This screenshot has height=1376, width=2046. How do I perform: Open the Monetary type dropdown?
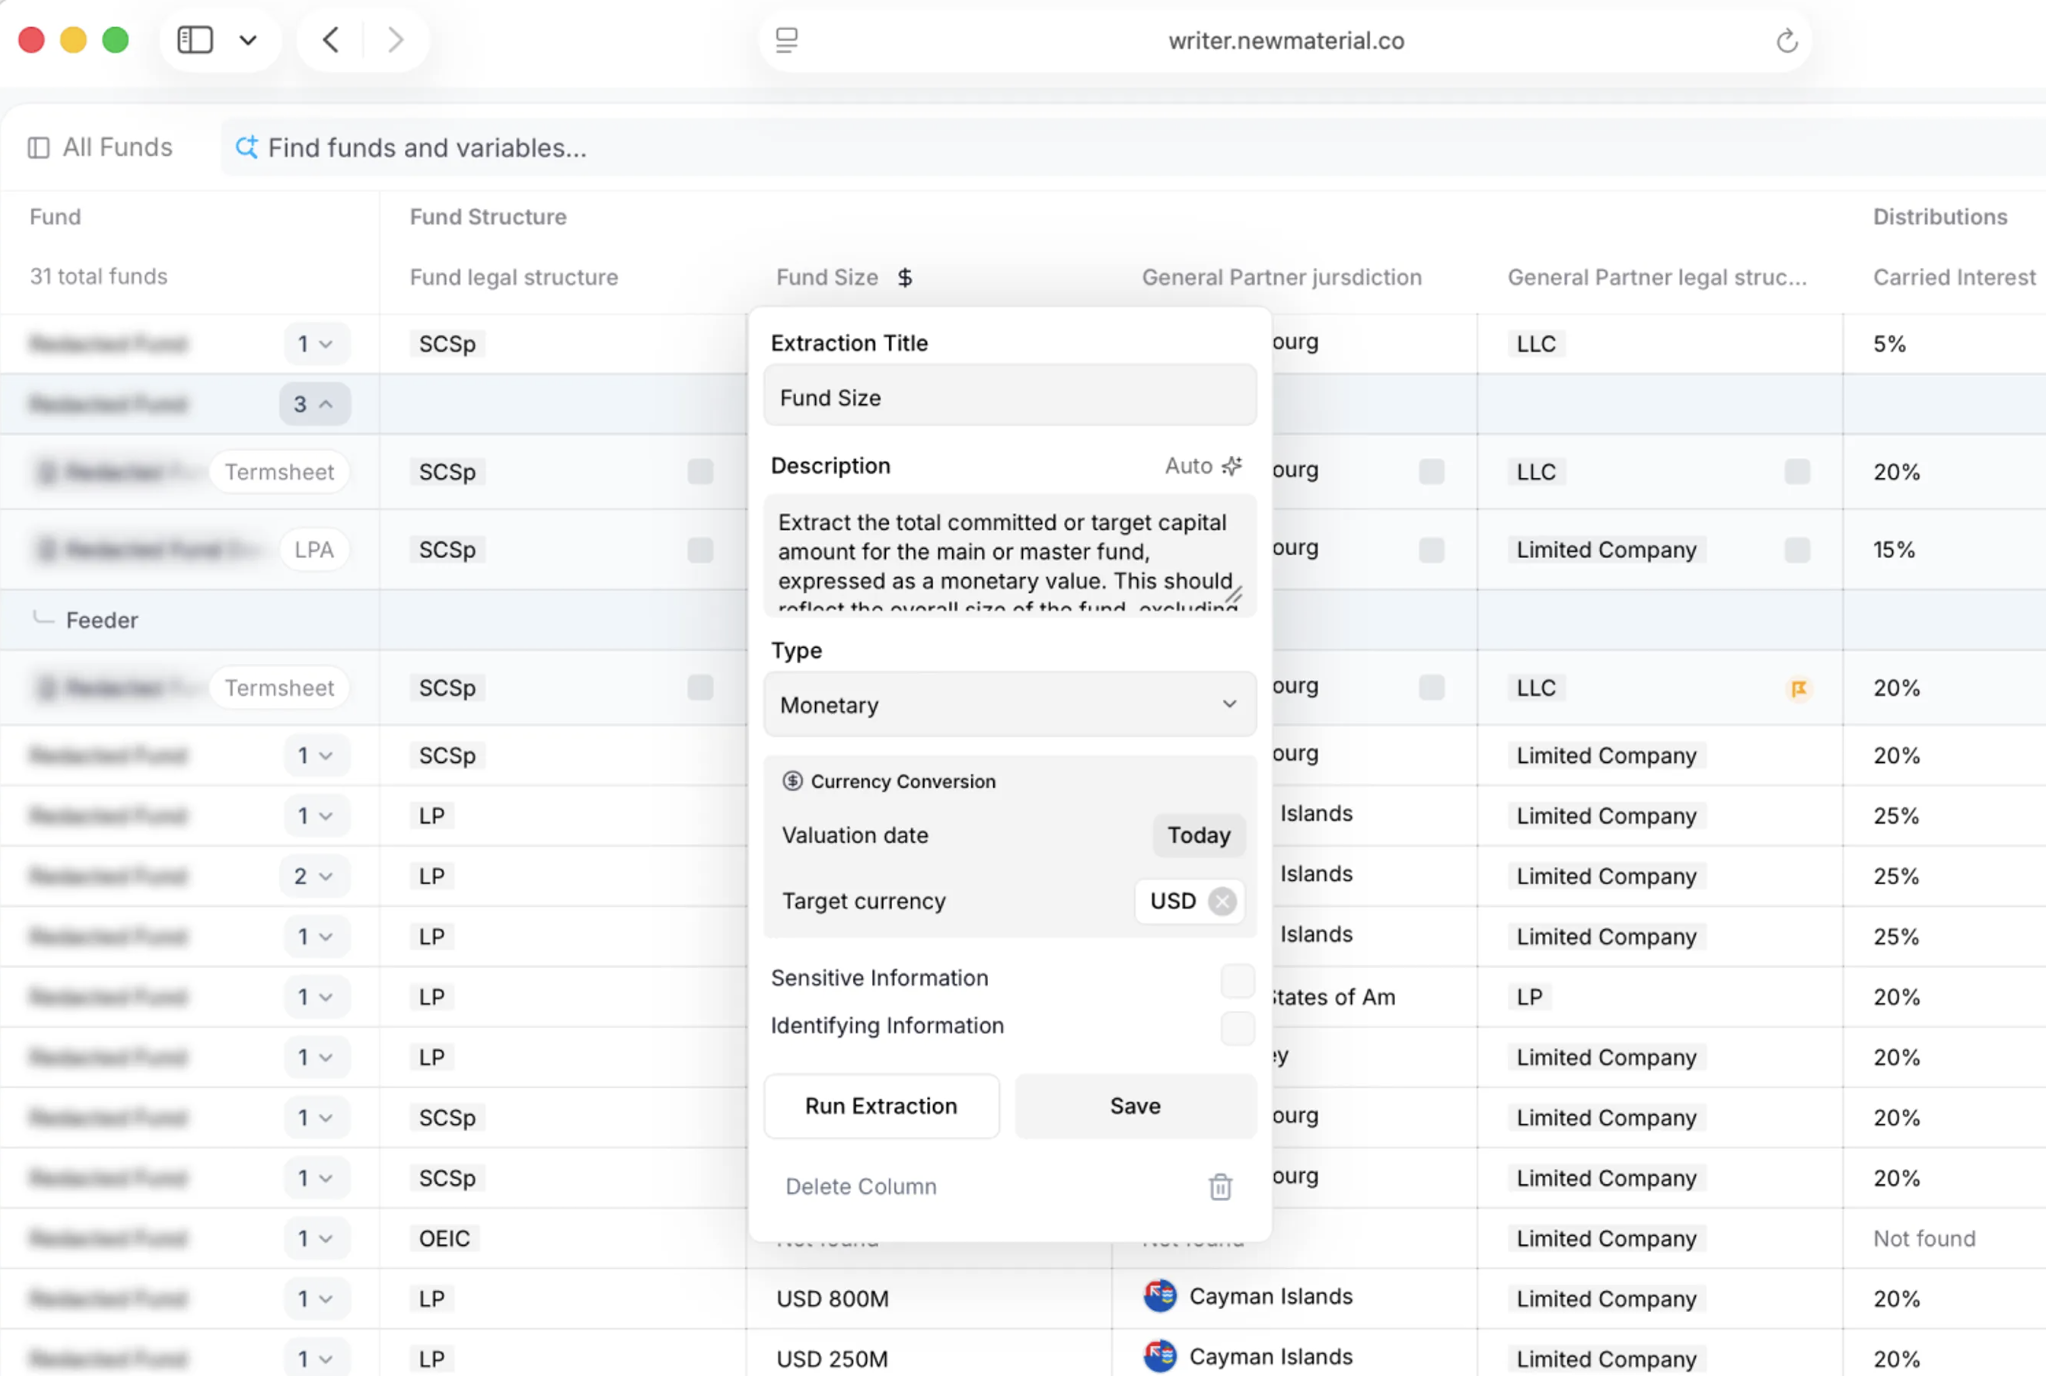coord(1010,705)
